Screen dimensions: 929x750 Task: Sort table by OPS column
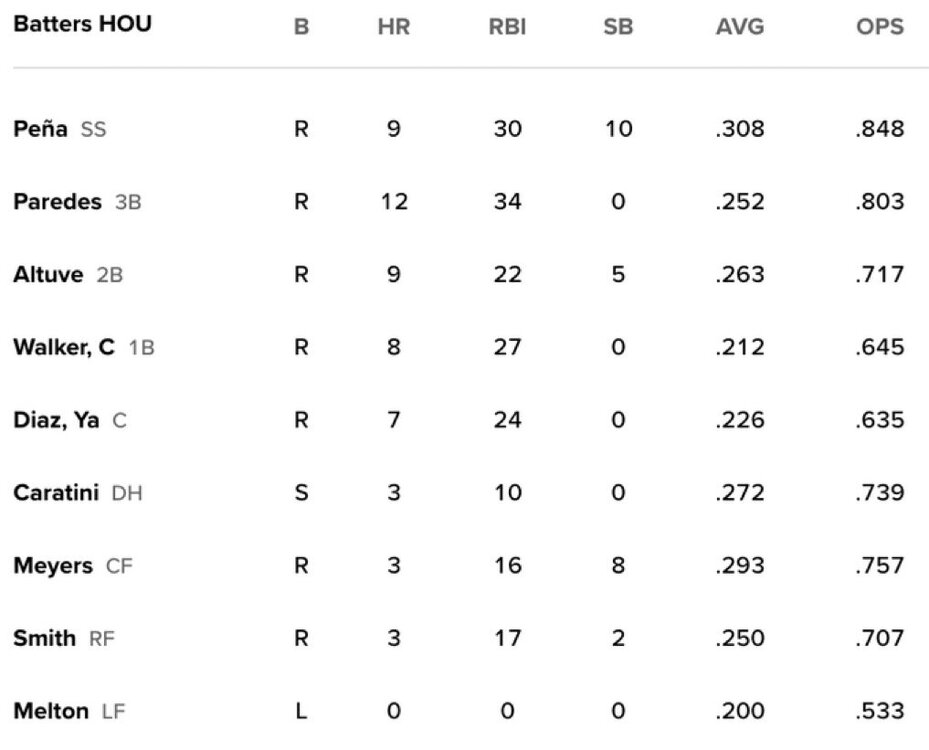point(879,27)
